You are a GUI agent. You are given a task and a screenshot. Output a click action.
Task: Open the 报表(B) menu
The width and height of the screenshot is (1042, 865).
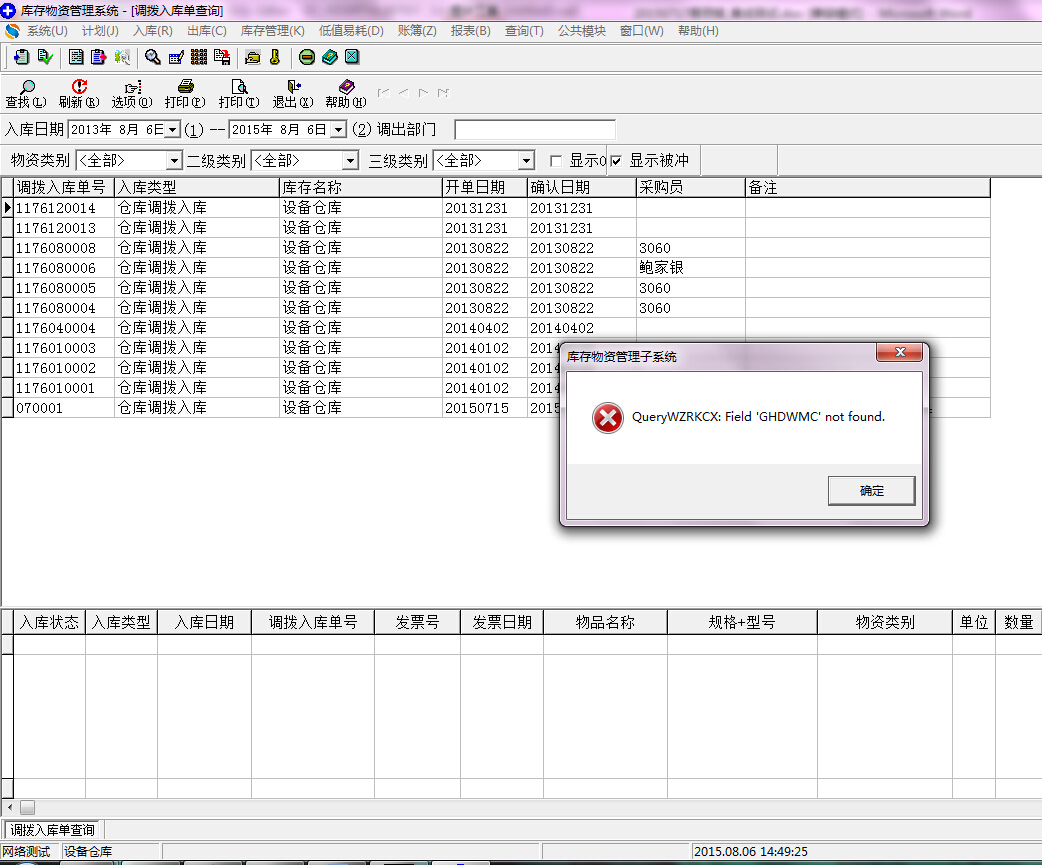coord(470,31)
